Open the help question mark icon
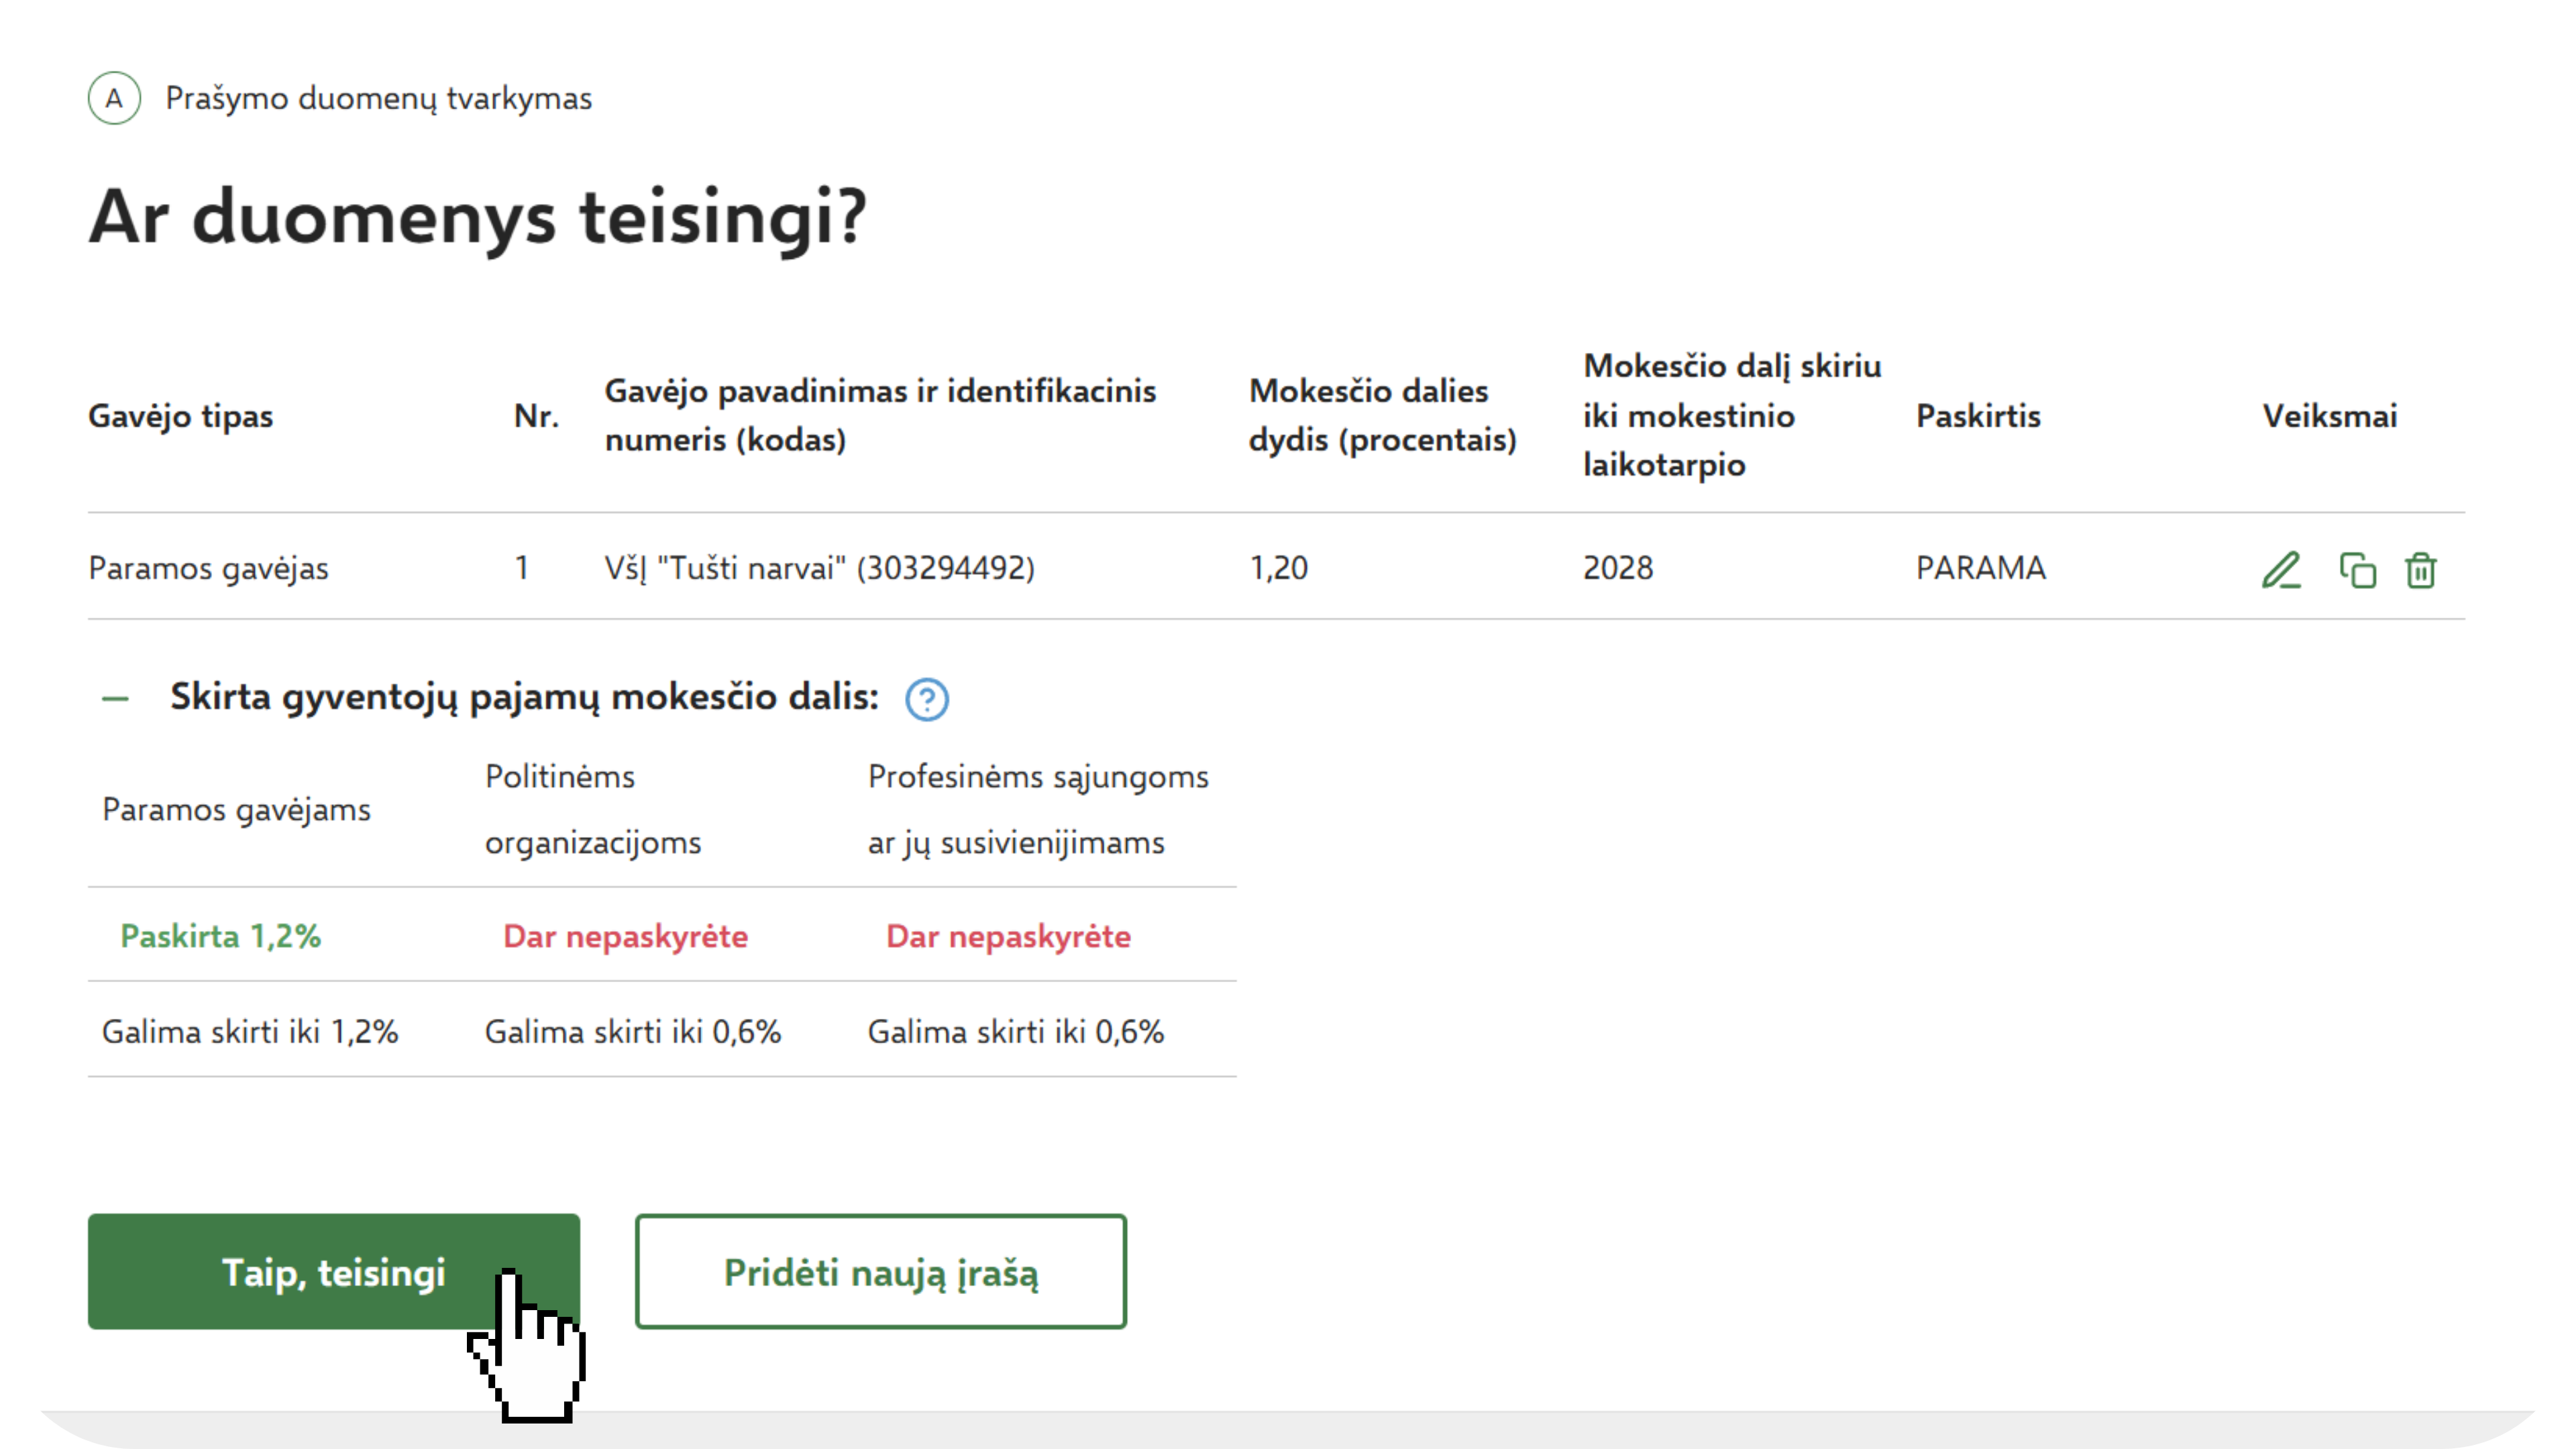The width and height of the screenshot is (2576, 1449). click(x=926, y=699)
